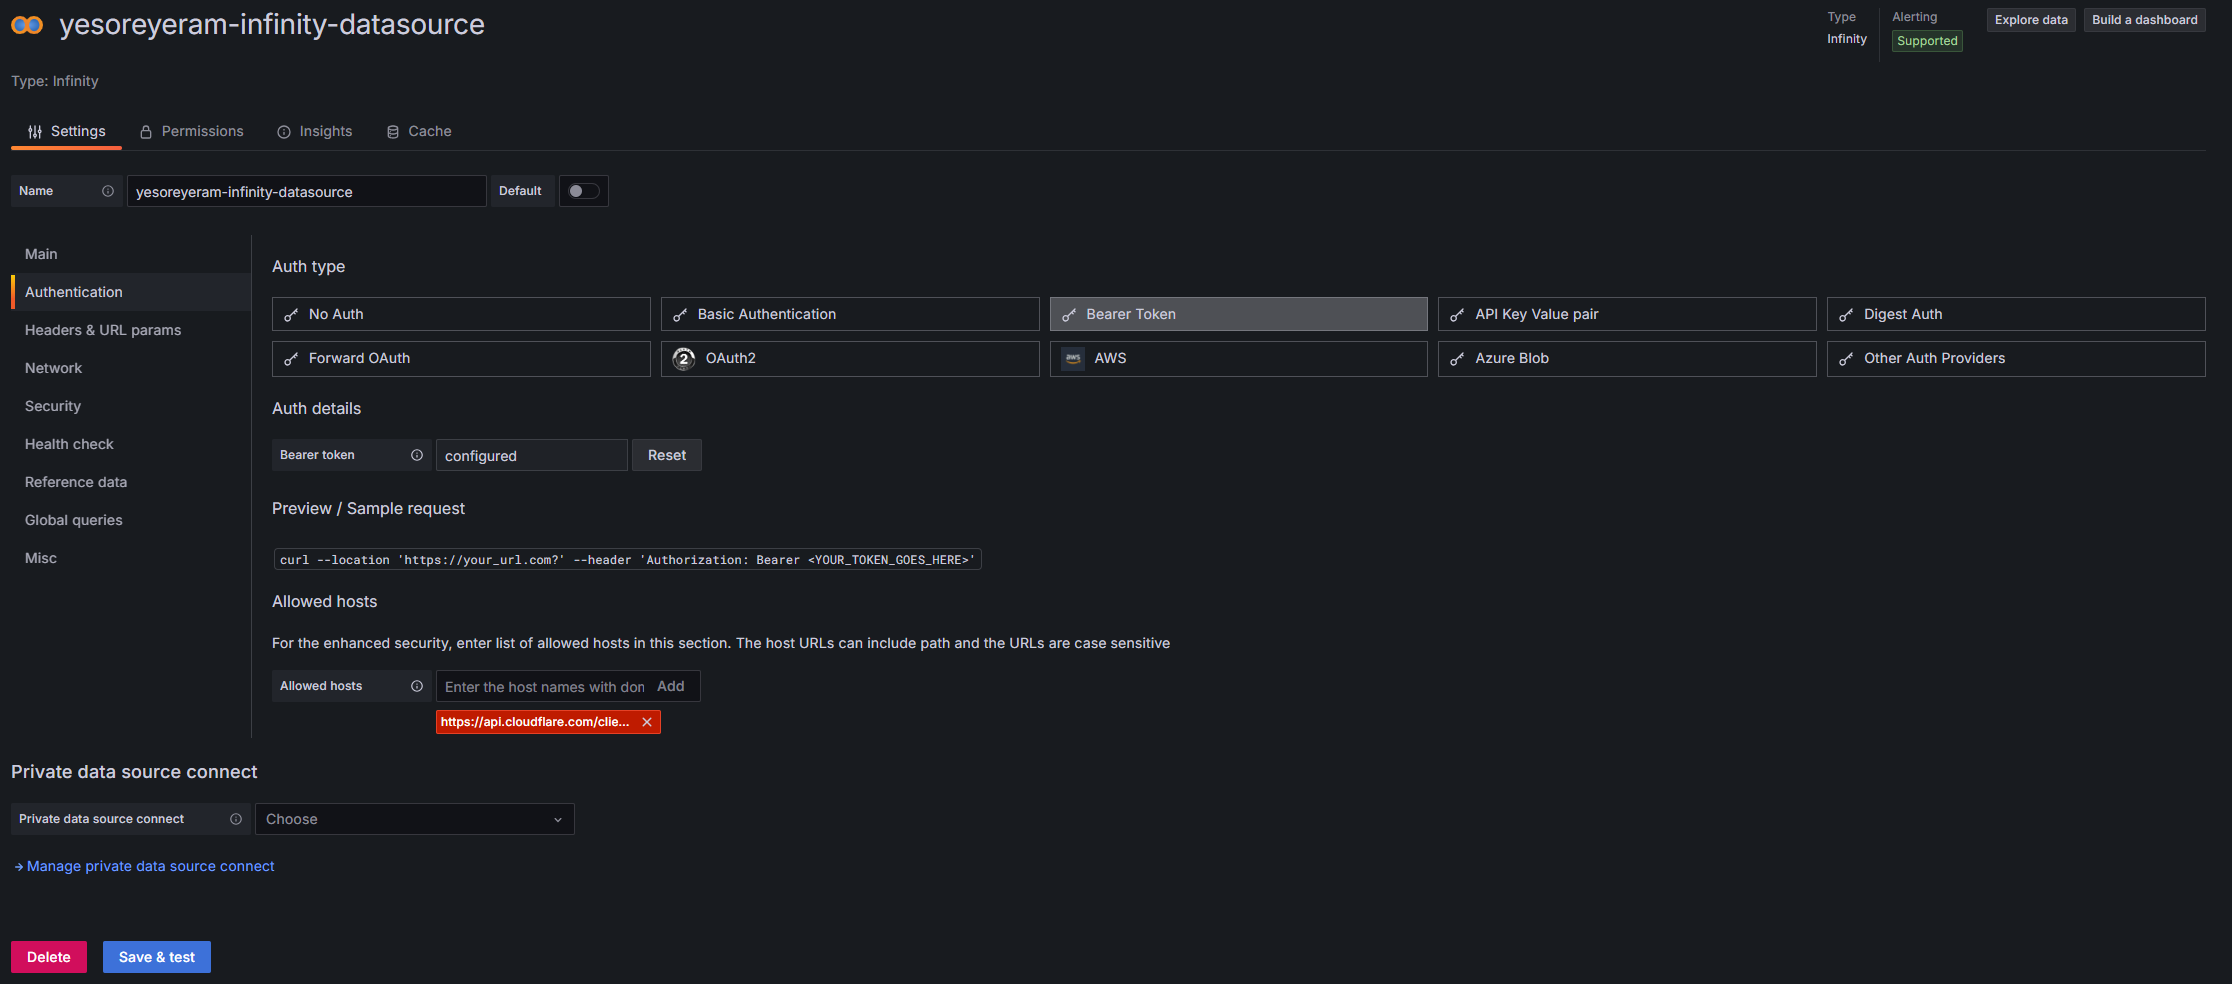Image resolution: width=2232 pixels, height=984 pixels.
Task: Click the Private data source connect info icon
Action: [236, 819]
